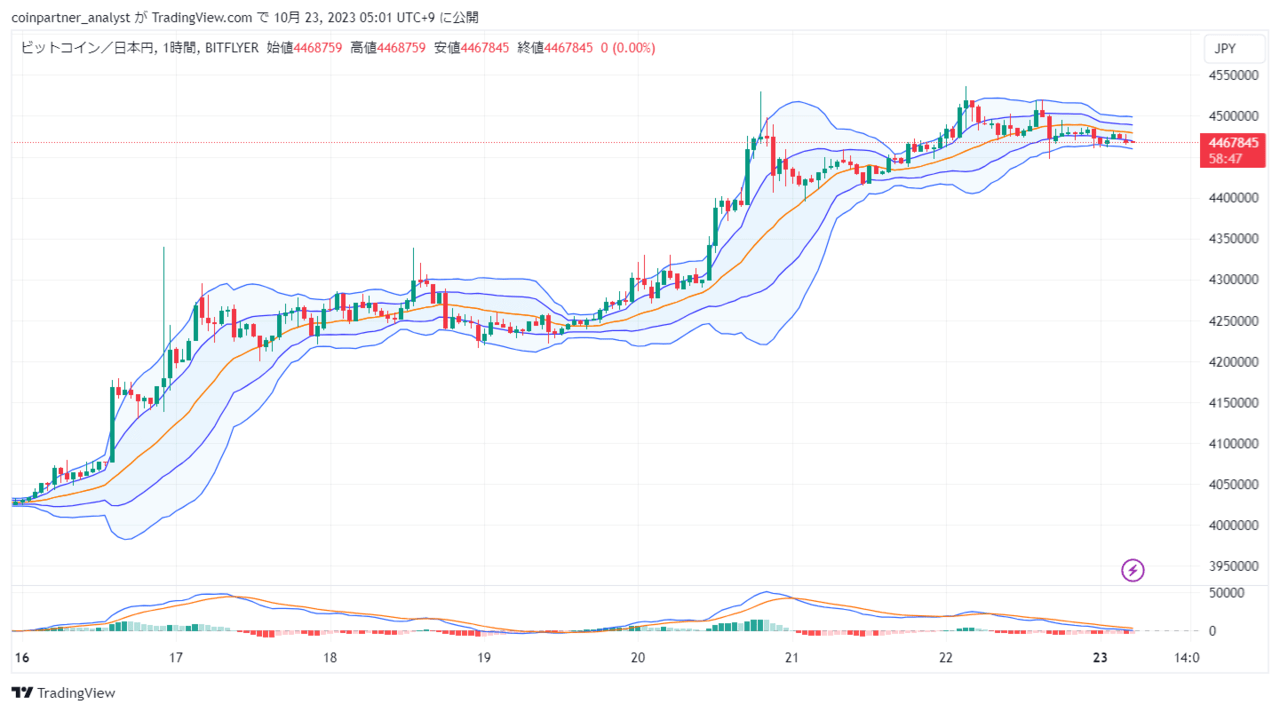Image resolution: width=1280 pixels, height=712 pixels.
Task: Click date marker 19 on time axis
Action: coord(484,658)
